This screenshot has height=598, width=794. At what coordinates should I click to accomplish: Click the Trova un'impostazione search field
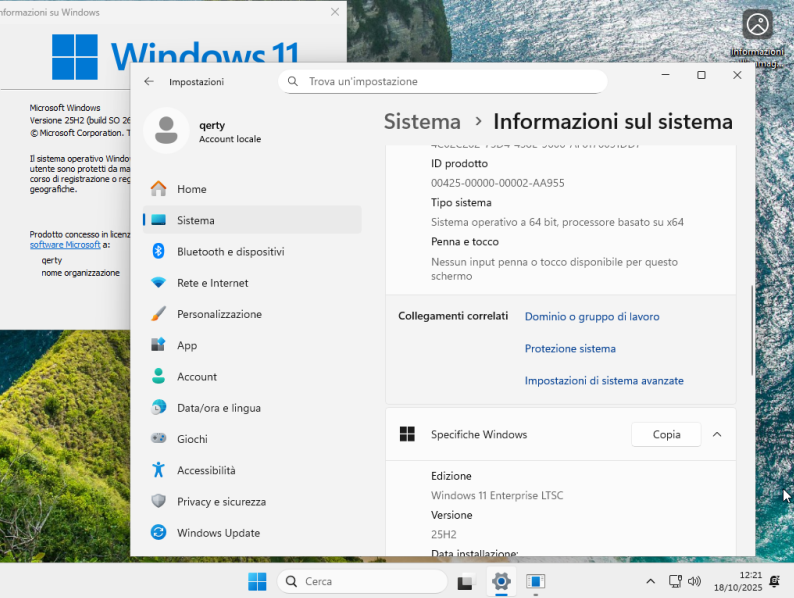(x=443, y=82)
